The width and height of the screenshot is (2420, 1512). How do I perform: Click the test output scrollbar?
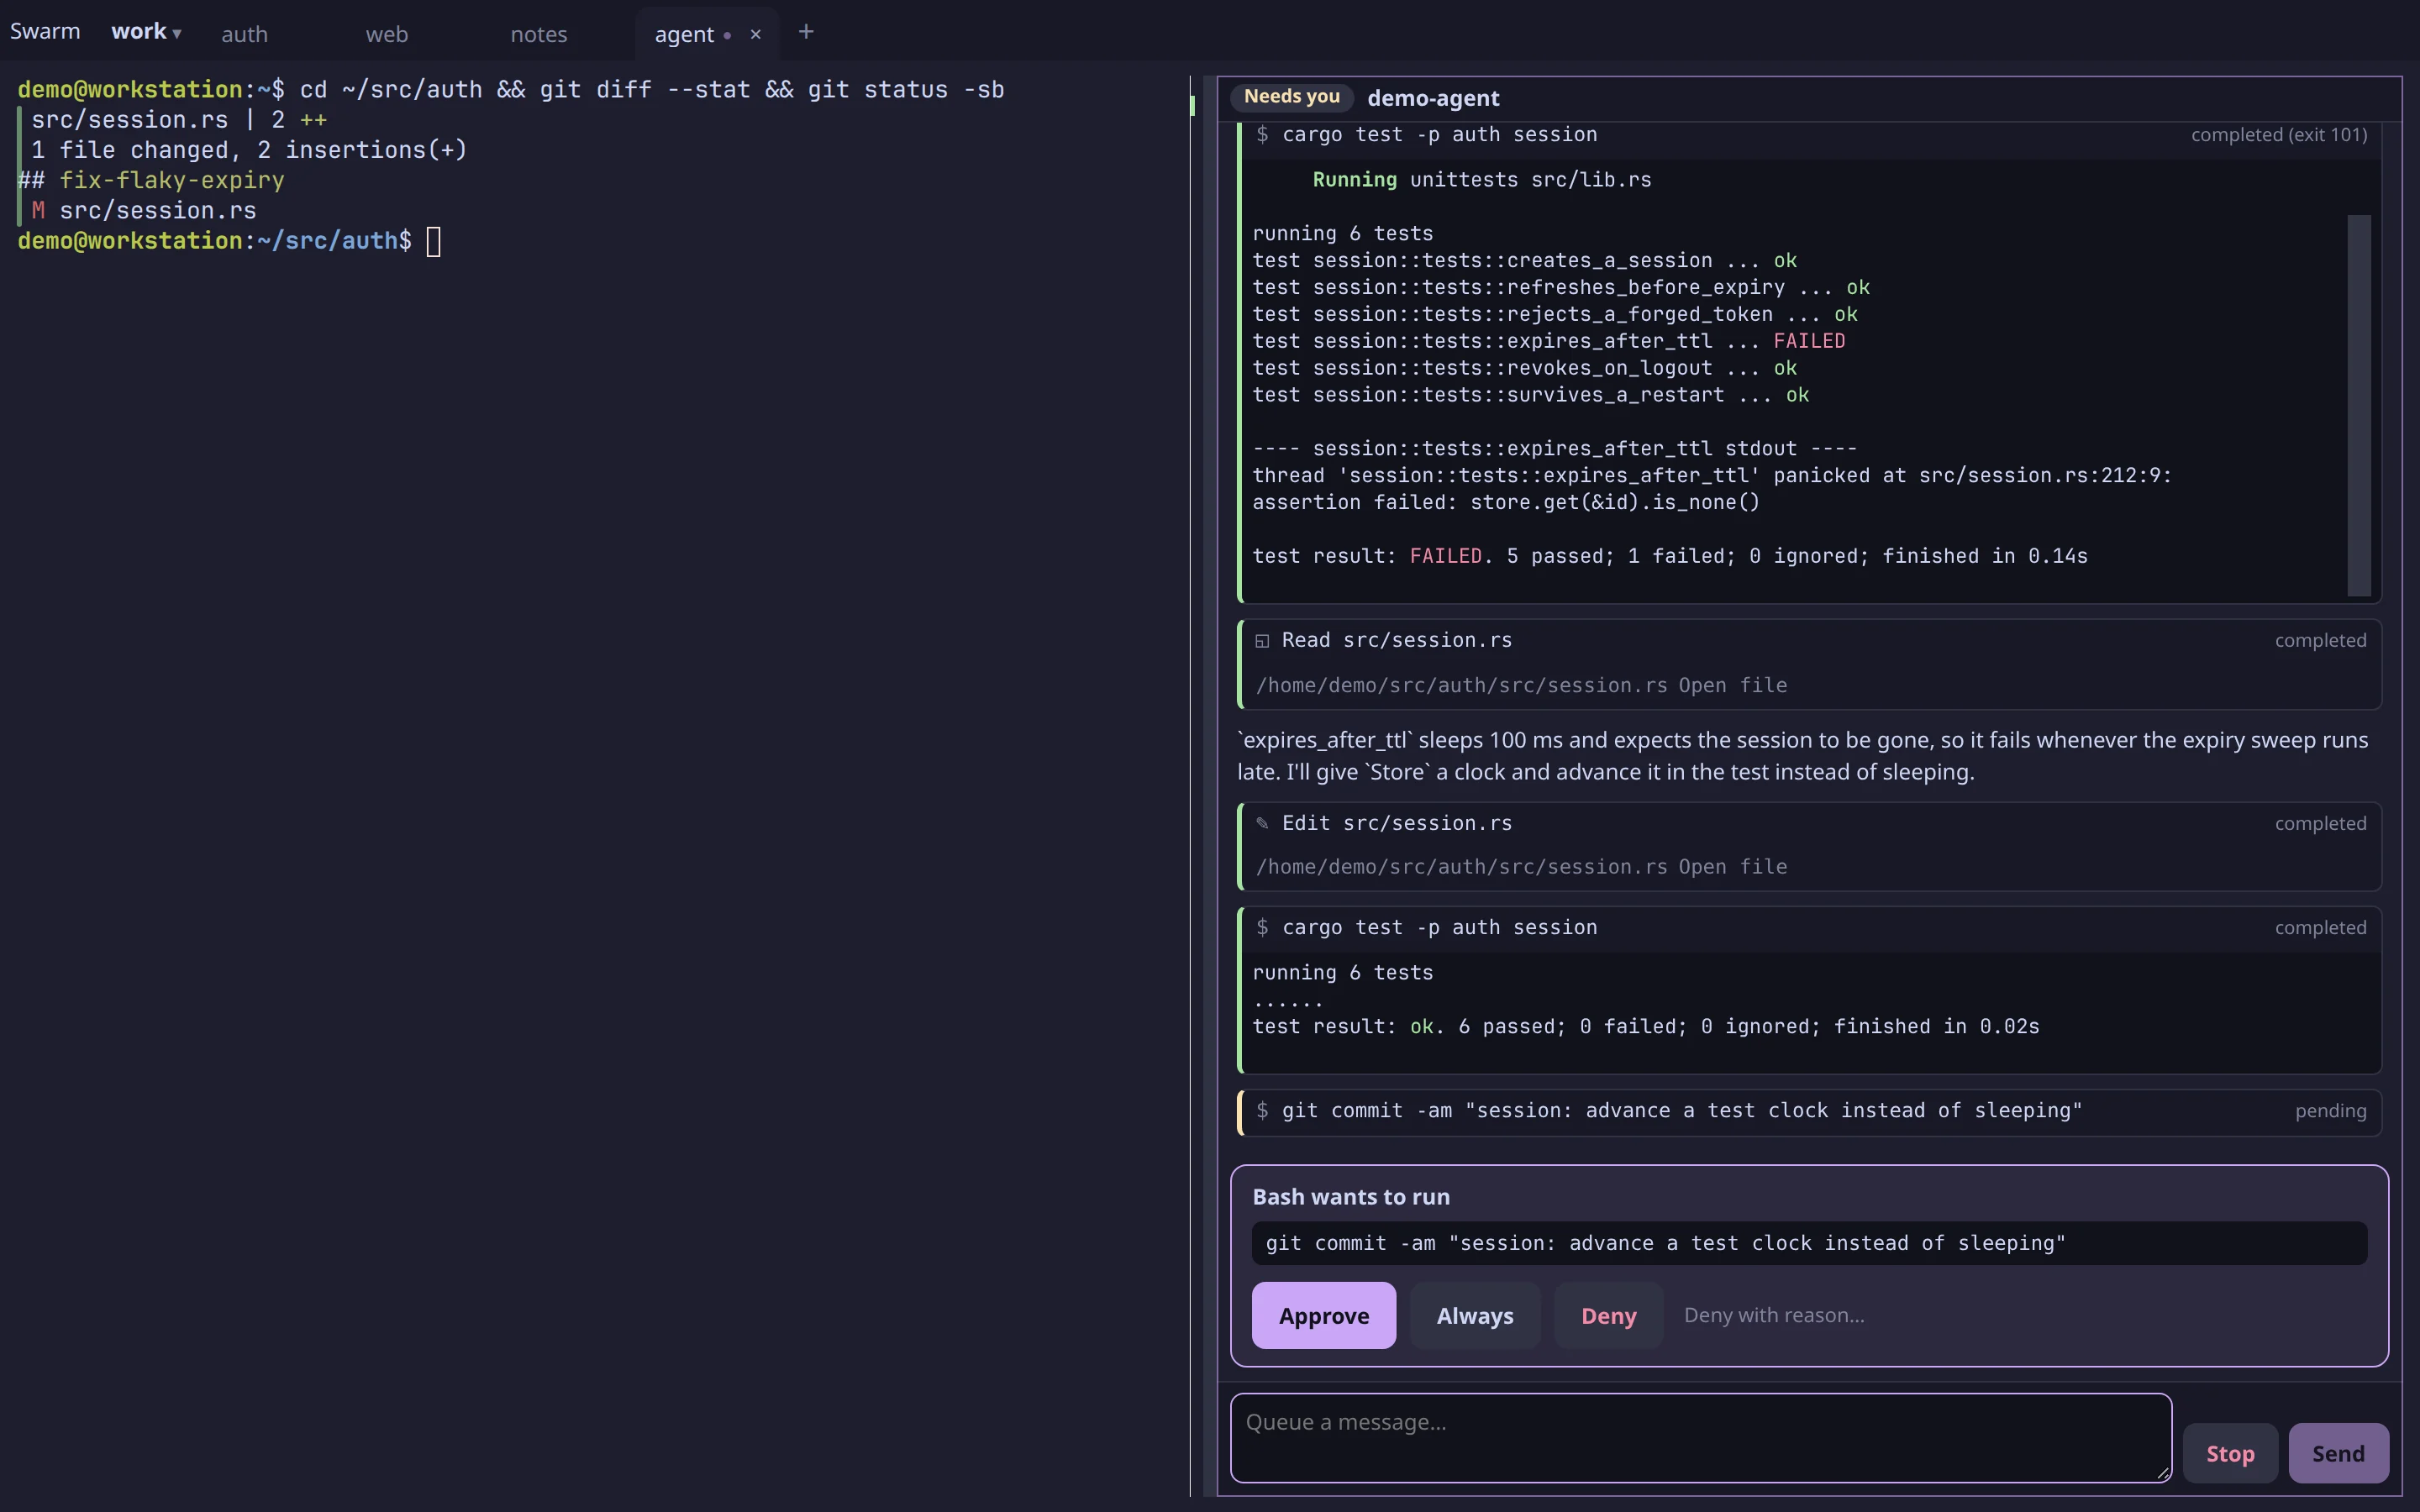pos(2359,405)
